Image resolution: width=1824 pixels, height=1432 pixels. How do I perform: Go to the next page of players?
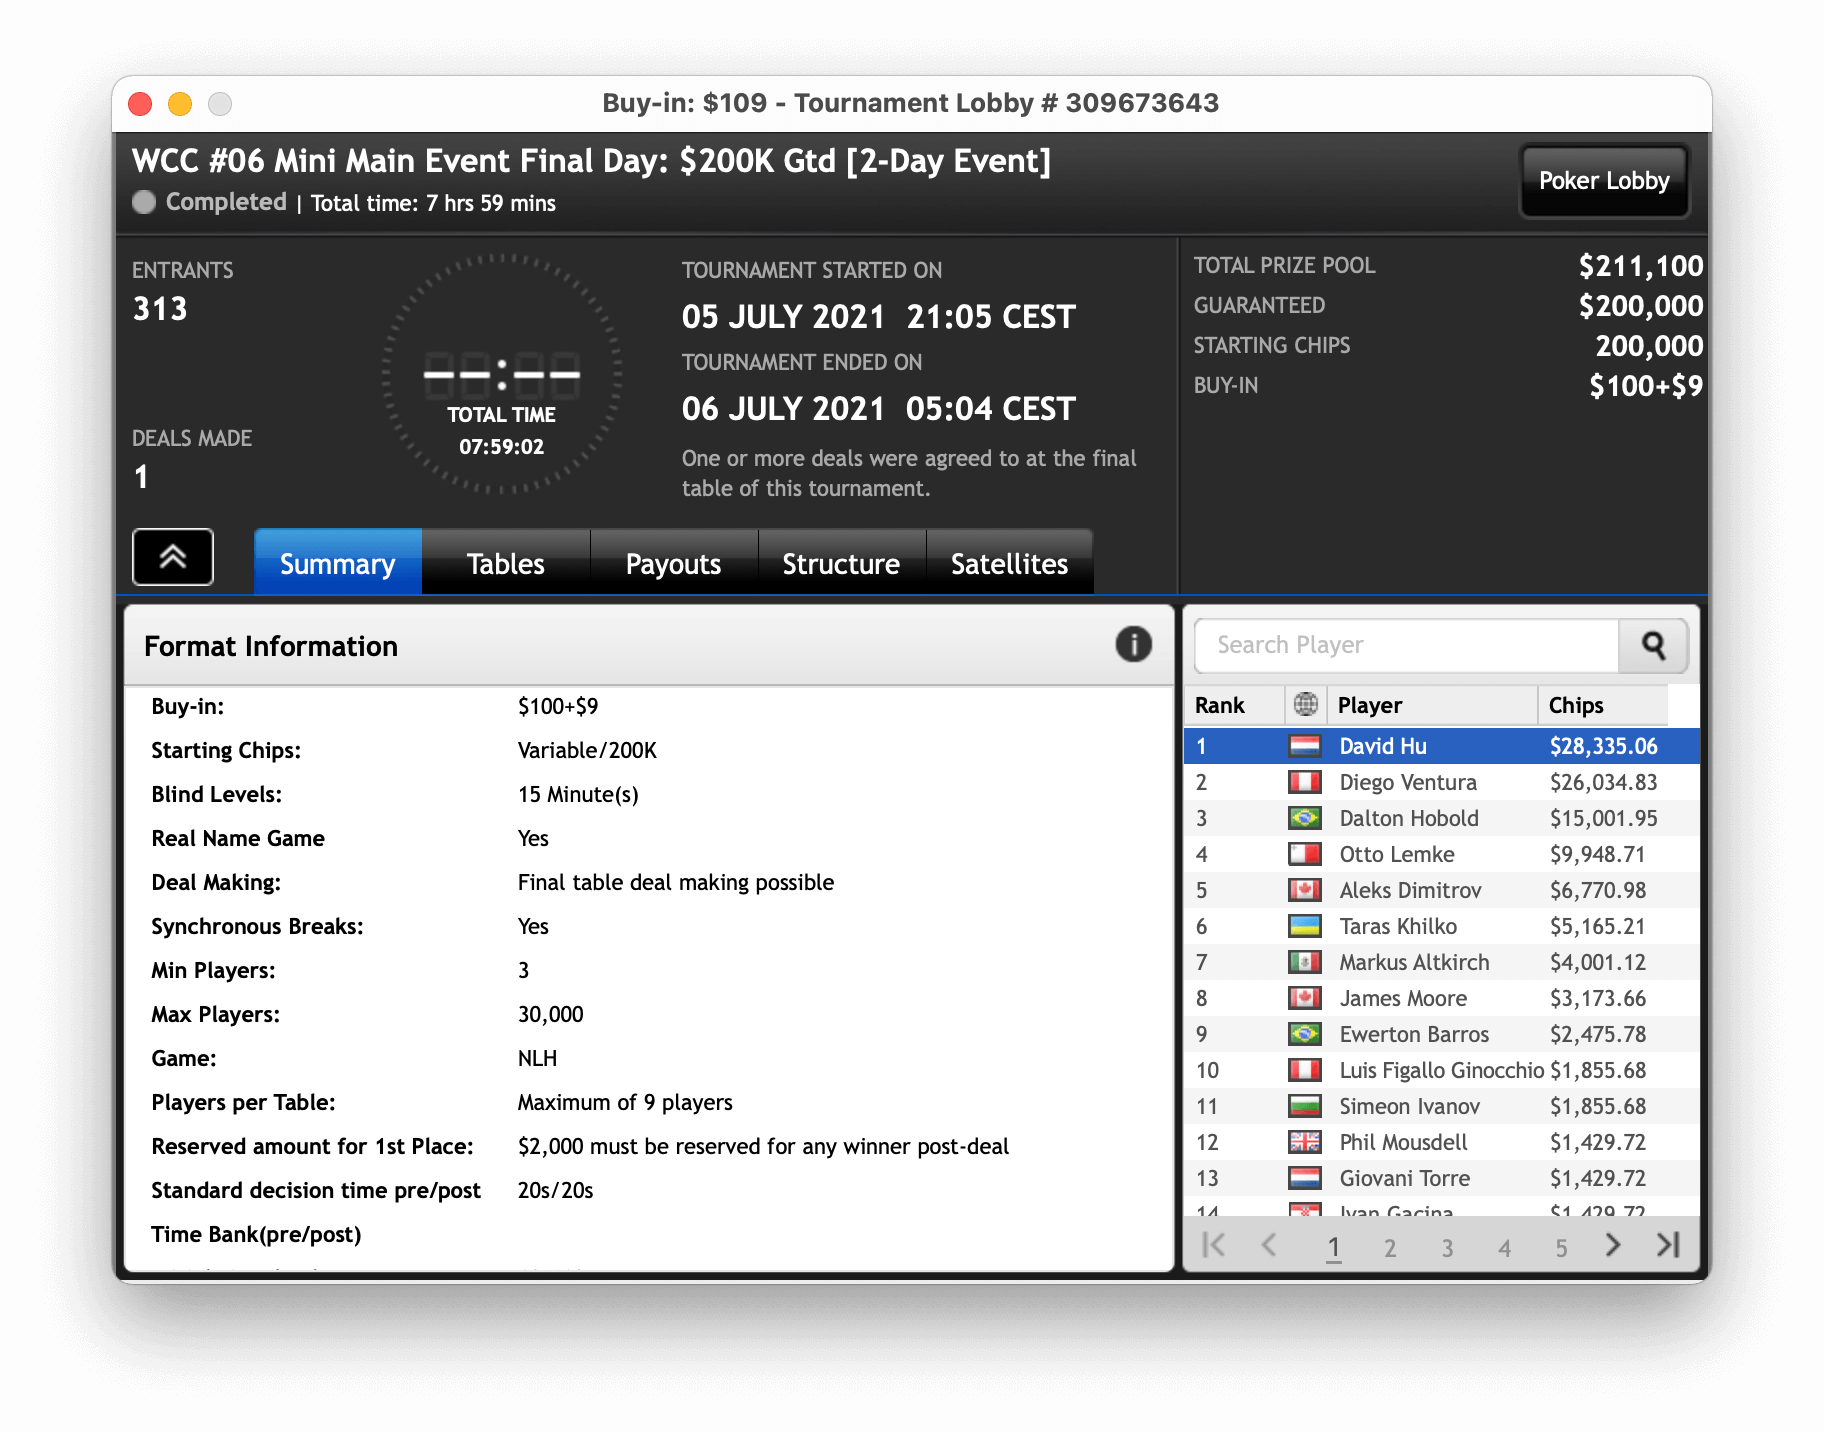tap(1612, 1245)
